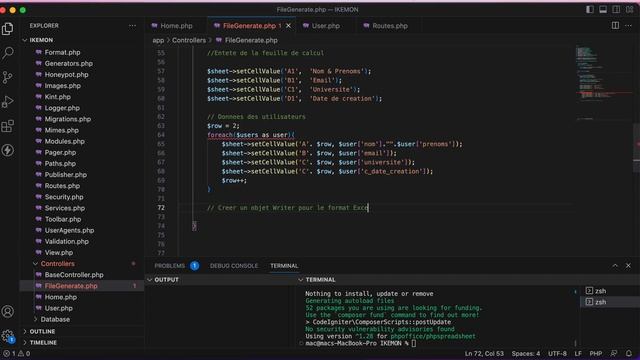Open Explorer more actions ellipsis
Screen dimensions: 640x360
[x=132, y=26]
